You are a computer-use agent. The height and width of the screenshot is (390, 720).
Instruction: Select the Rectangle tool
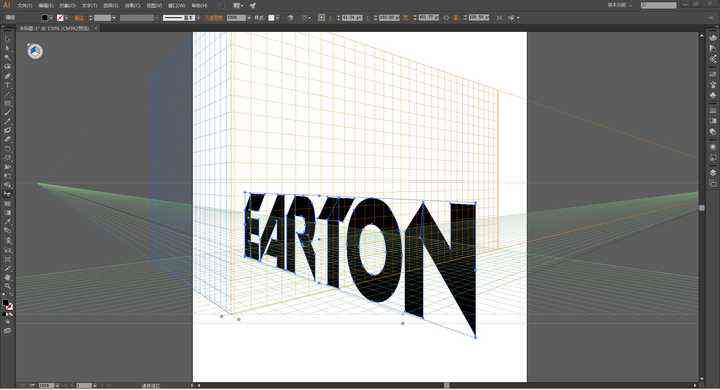tap(7, 103)
